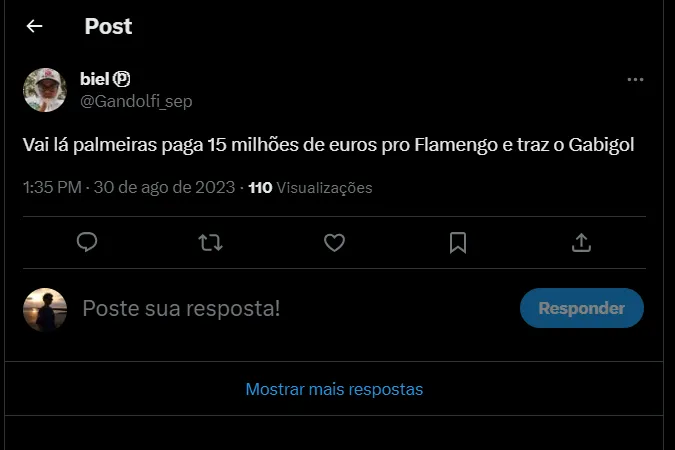Like the post with the heart icon
This screenshot has height=450, width=675.
334,242
